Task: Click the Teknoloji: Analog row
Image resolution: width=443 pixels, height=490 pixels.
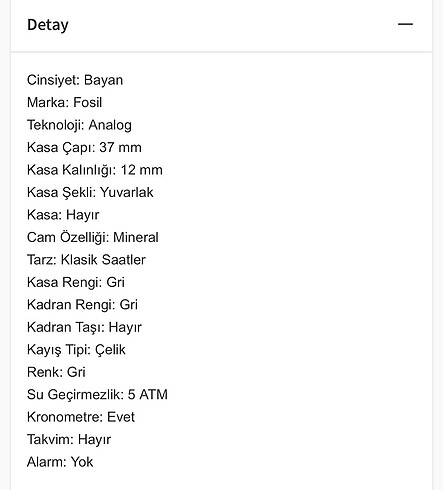Action: (79, 125)
